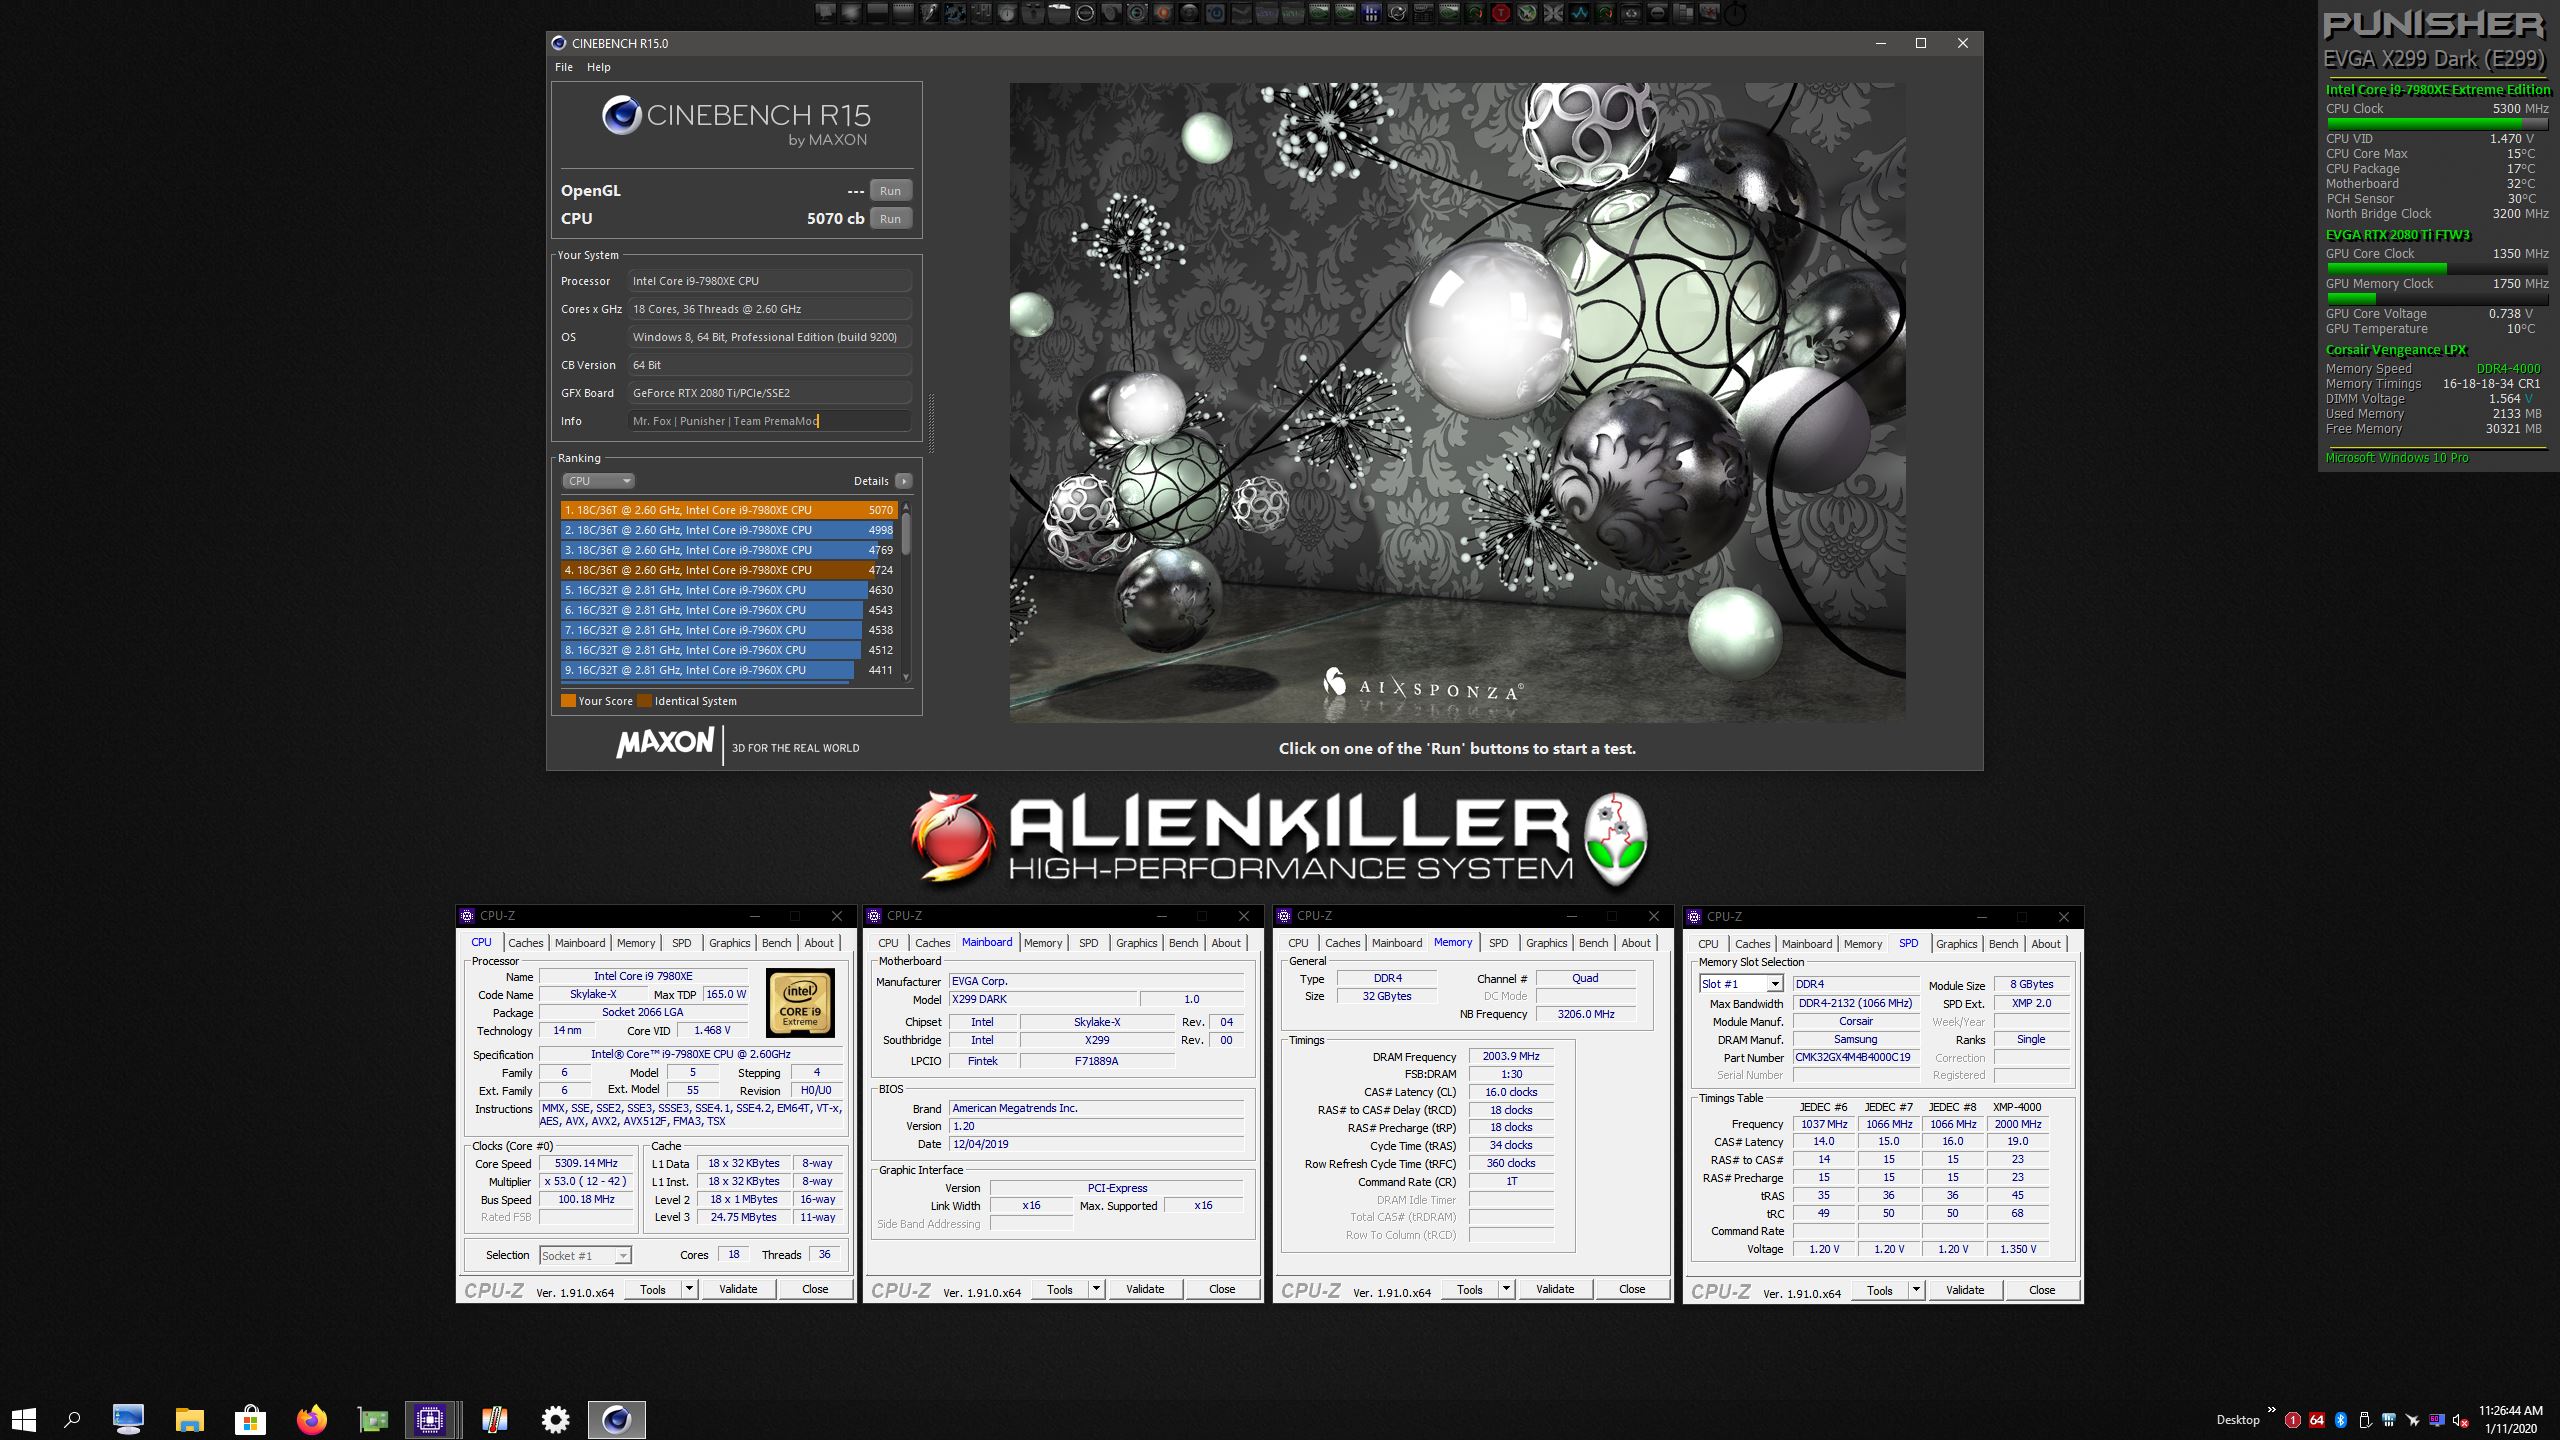
Task: Open the airplane mode tray icon
Action: tap(2412, 1420)
